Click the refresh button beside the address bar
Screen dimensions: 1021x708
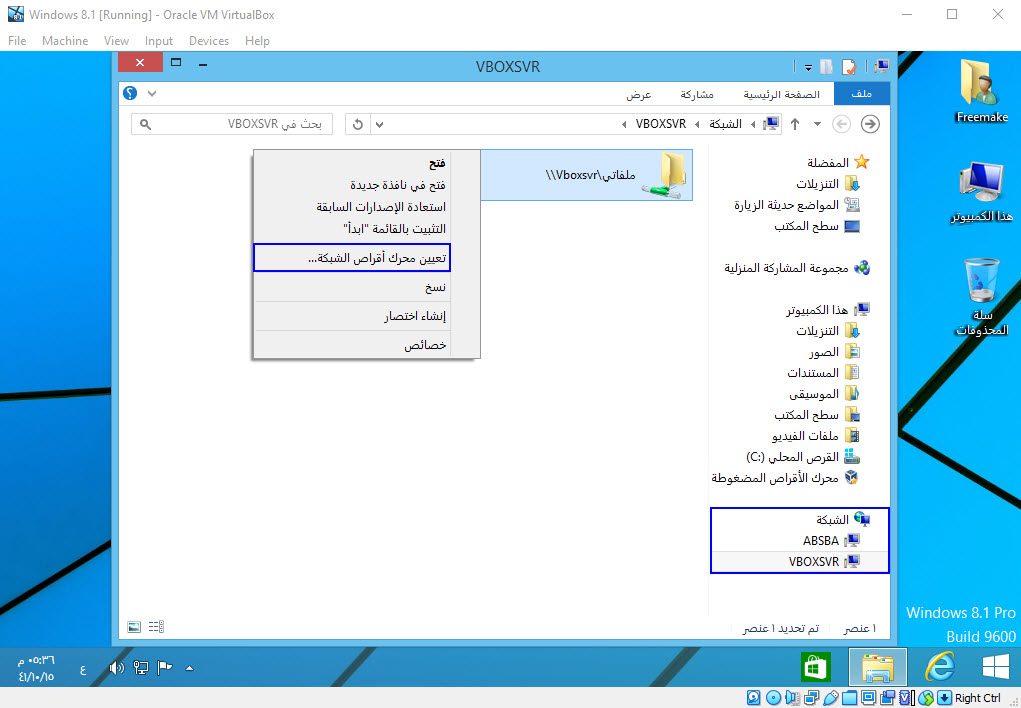(357, 124)
